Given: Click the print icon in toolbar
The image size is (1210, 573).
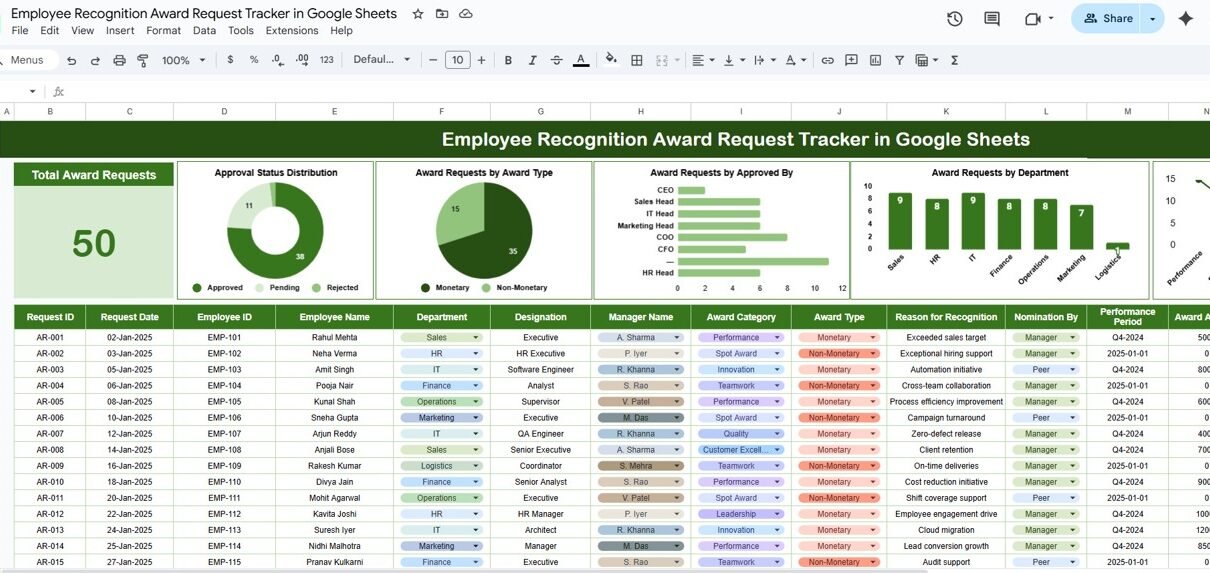Looking at the screenshot, I should [120, 60].
